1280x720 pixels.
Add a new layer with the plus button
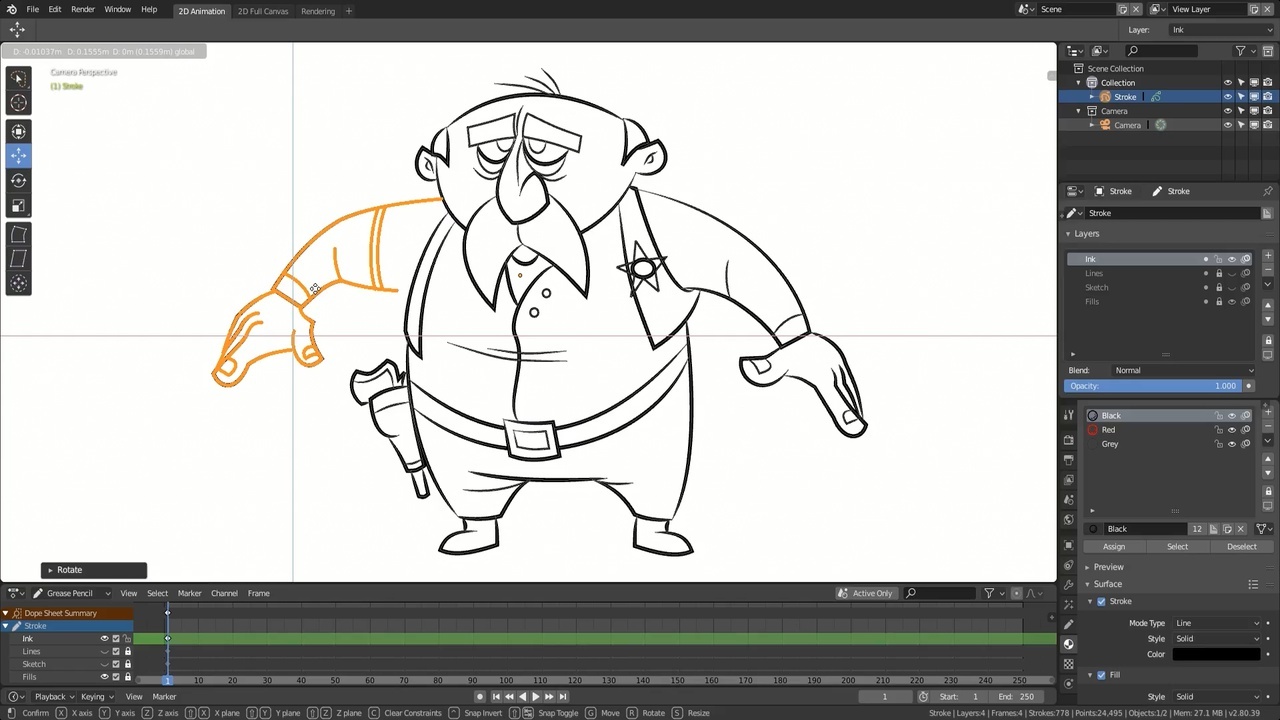tap(1268, 256)
